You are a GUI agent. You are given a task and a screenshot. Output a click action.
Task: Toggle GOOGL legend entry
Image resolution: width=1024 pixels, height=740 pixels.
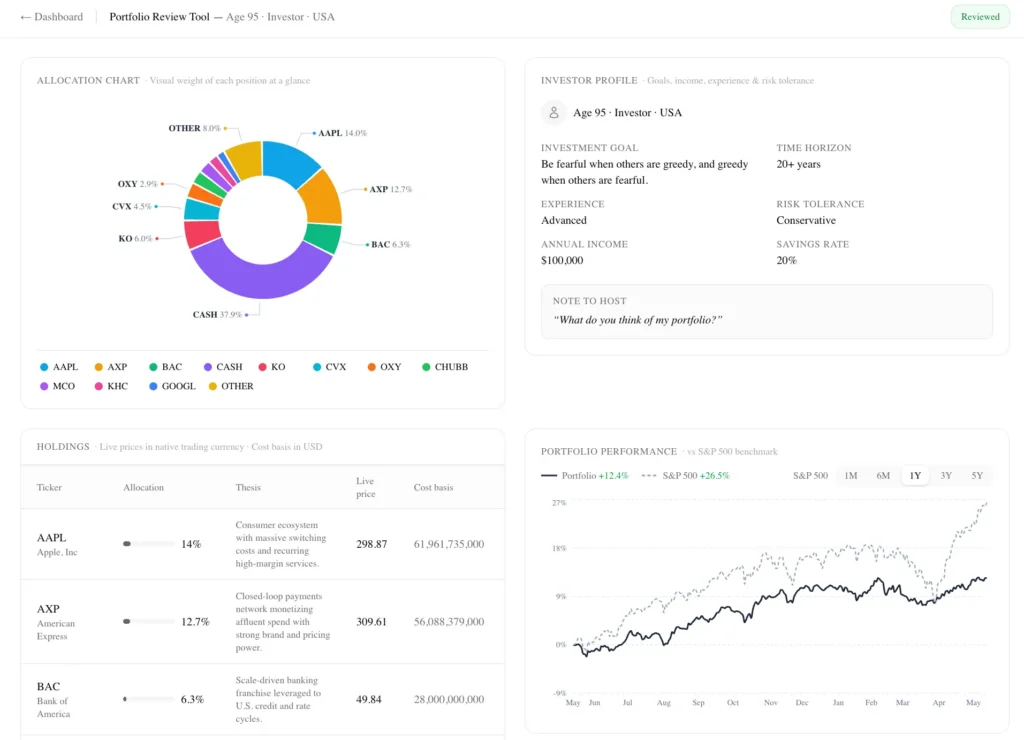172,386
